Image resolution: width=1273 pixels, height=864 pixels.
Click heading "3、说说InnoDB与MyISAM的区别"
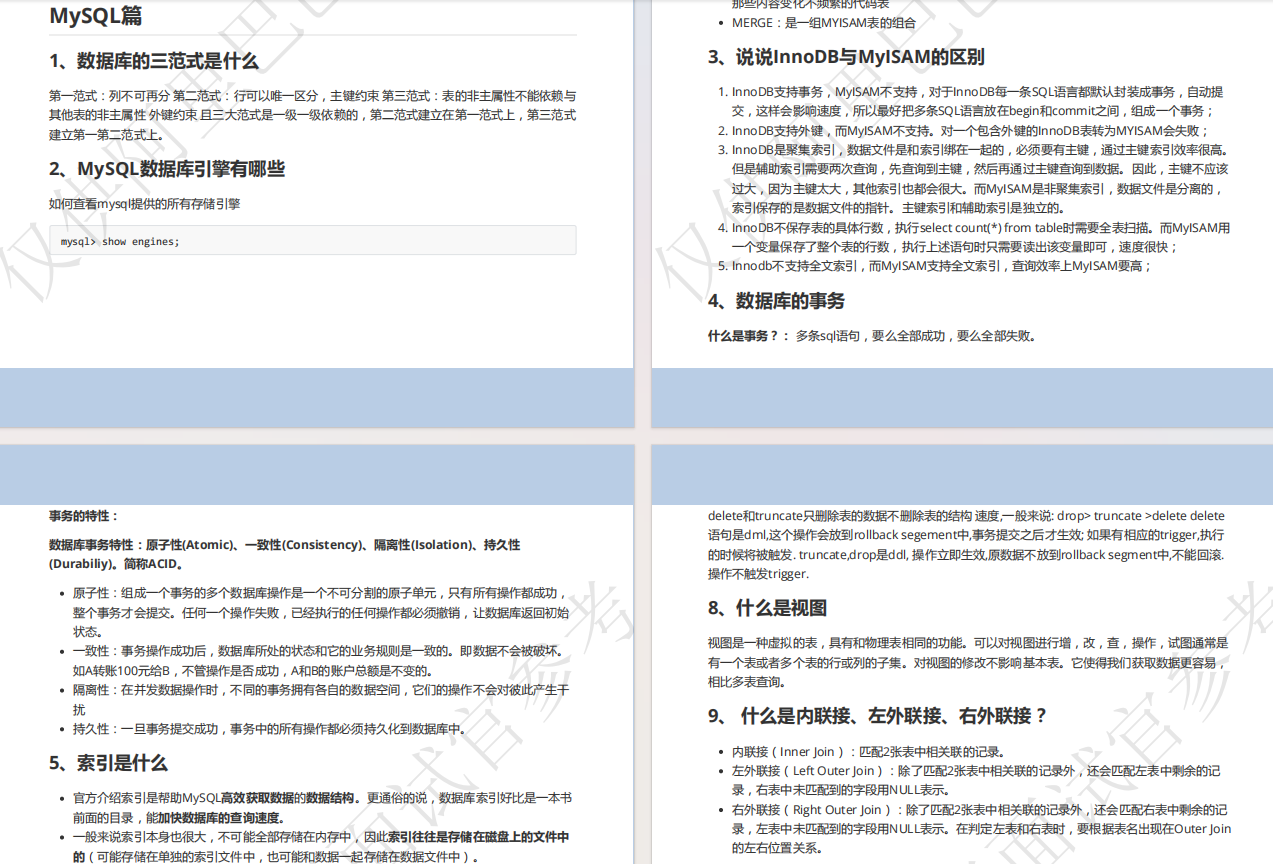point(846,57)
